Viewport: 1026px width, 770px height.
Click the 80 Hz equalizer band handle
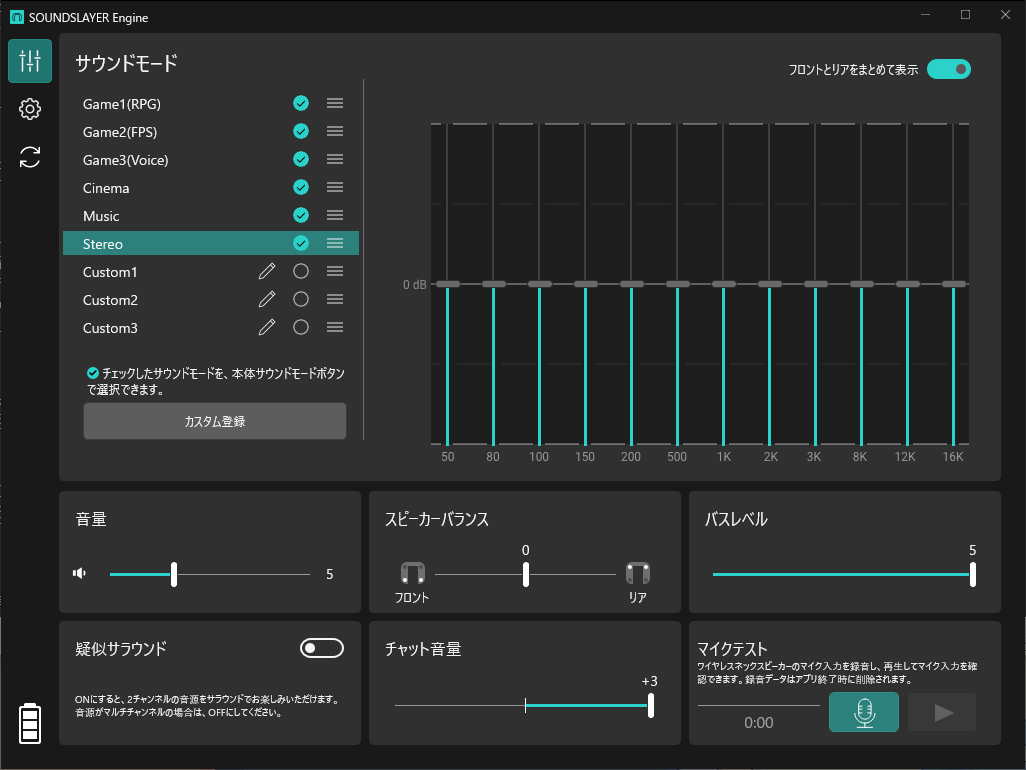pyautogui.click(x=493, y=284)
